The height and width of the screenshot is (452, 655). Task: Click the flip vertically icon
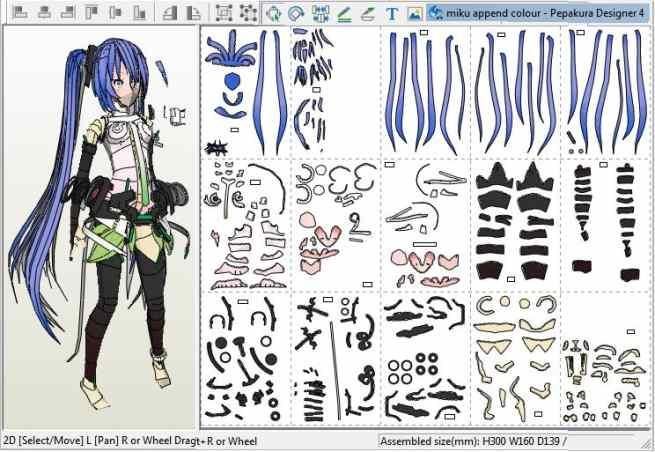tap(193, 13)
